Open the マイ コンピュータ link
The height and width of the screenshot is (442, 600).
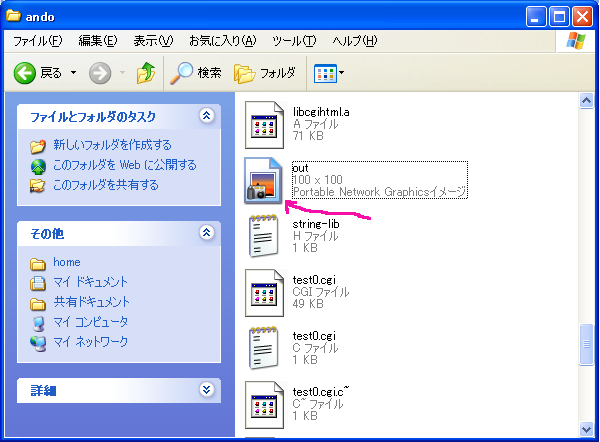[90, 322]
